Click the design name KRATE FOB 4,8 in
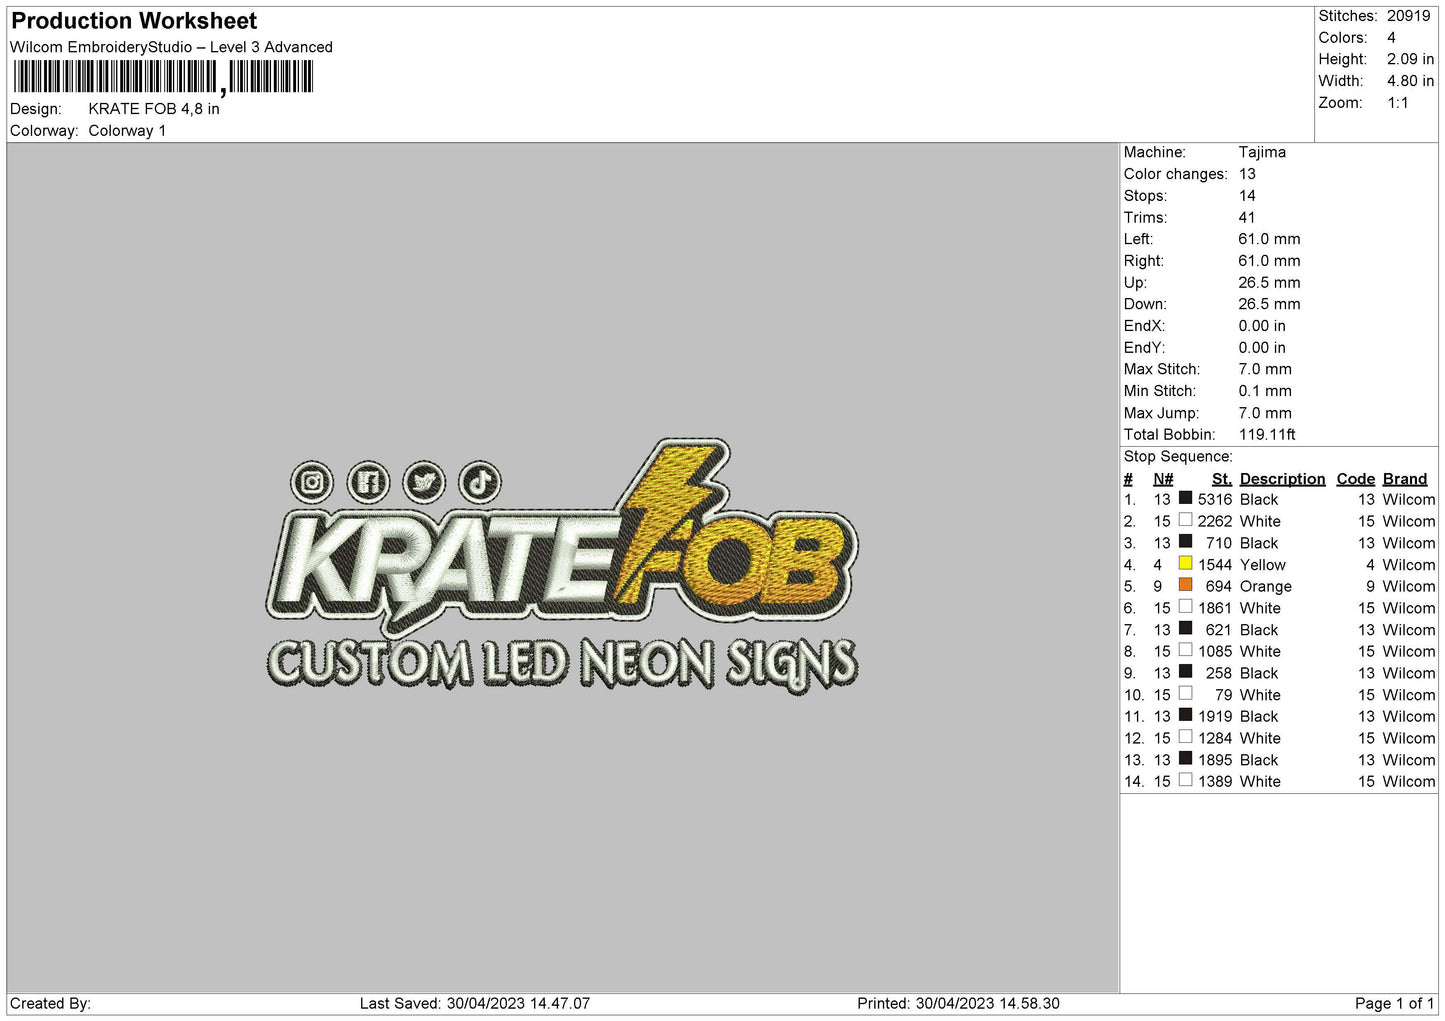1445x1021 pixels. pyautogui.click(x=154, y=109)
